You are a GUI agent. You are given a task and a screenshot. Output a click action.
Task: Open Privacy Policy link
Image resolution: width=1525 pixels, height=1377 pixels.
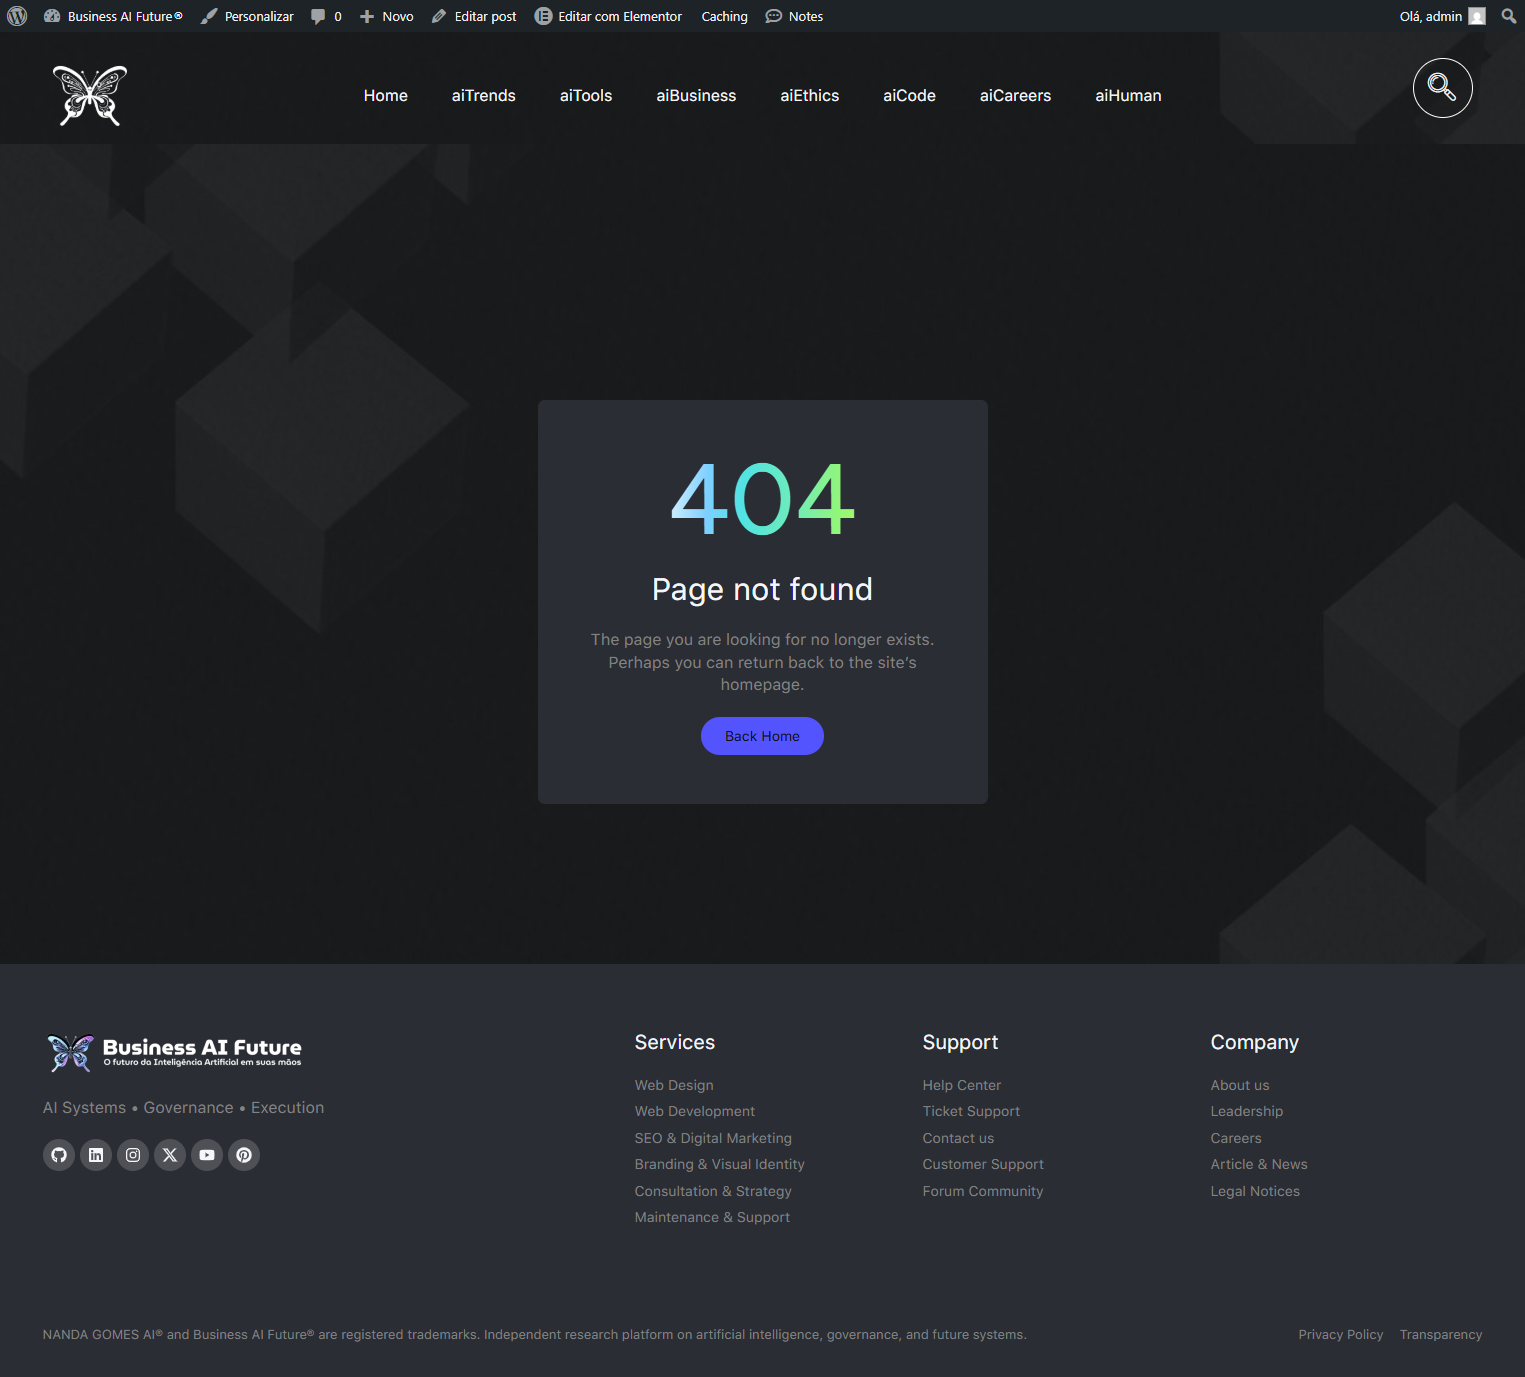pyautogui.click(x=1341, y=1335)
